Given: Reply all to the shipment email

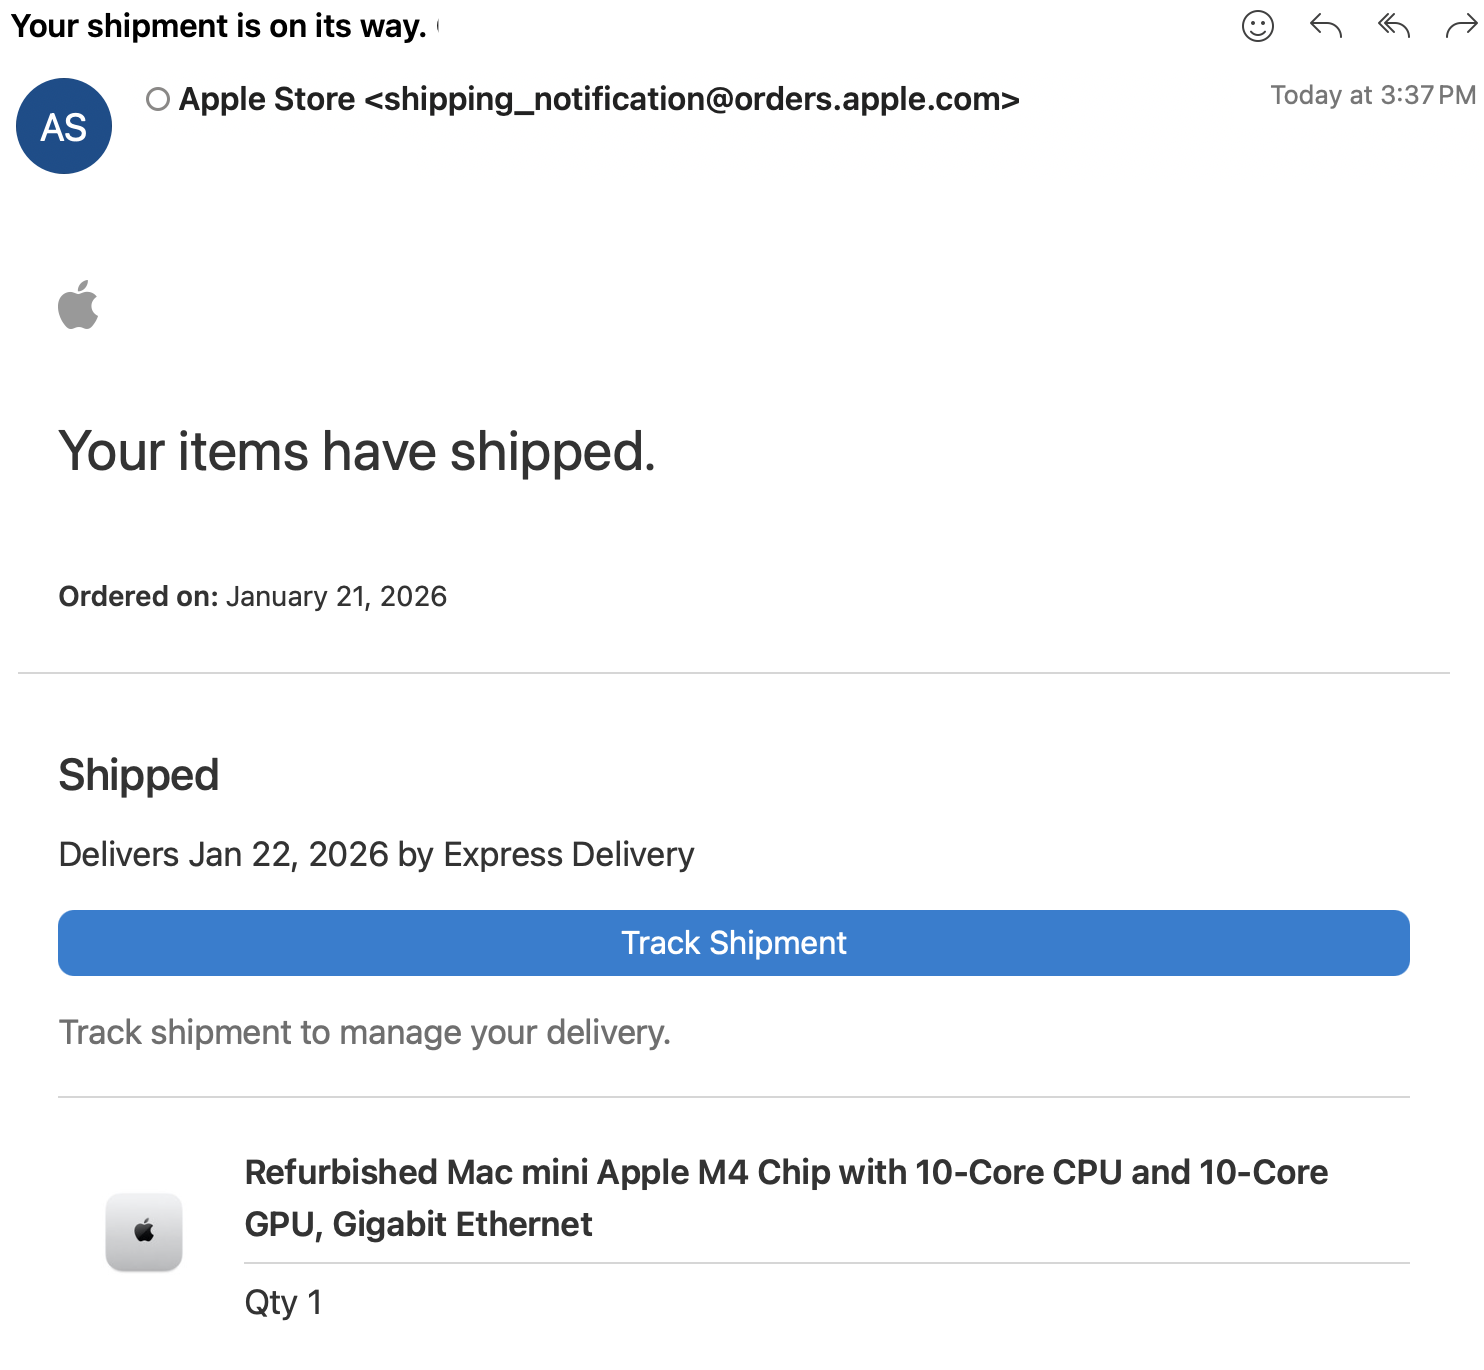Looking at the screenshot, I should [1393, 26].
